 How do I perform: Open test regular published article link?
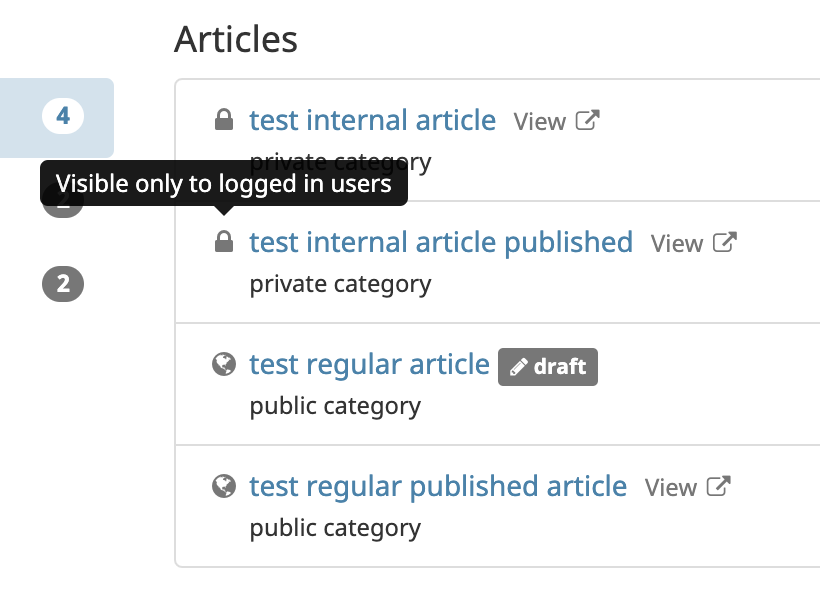(438, 486)
